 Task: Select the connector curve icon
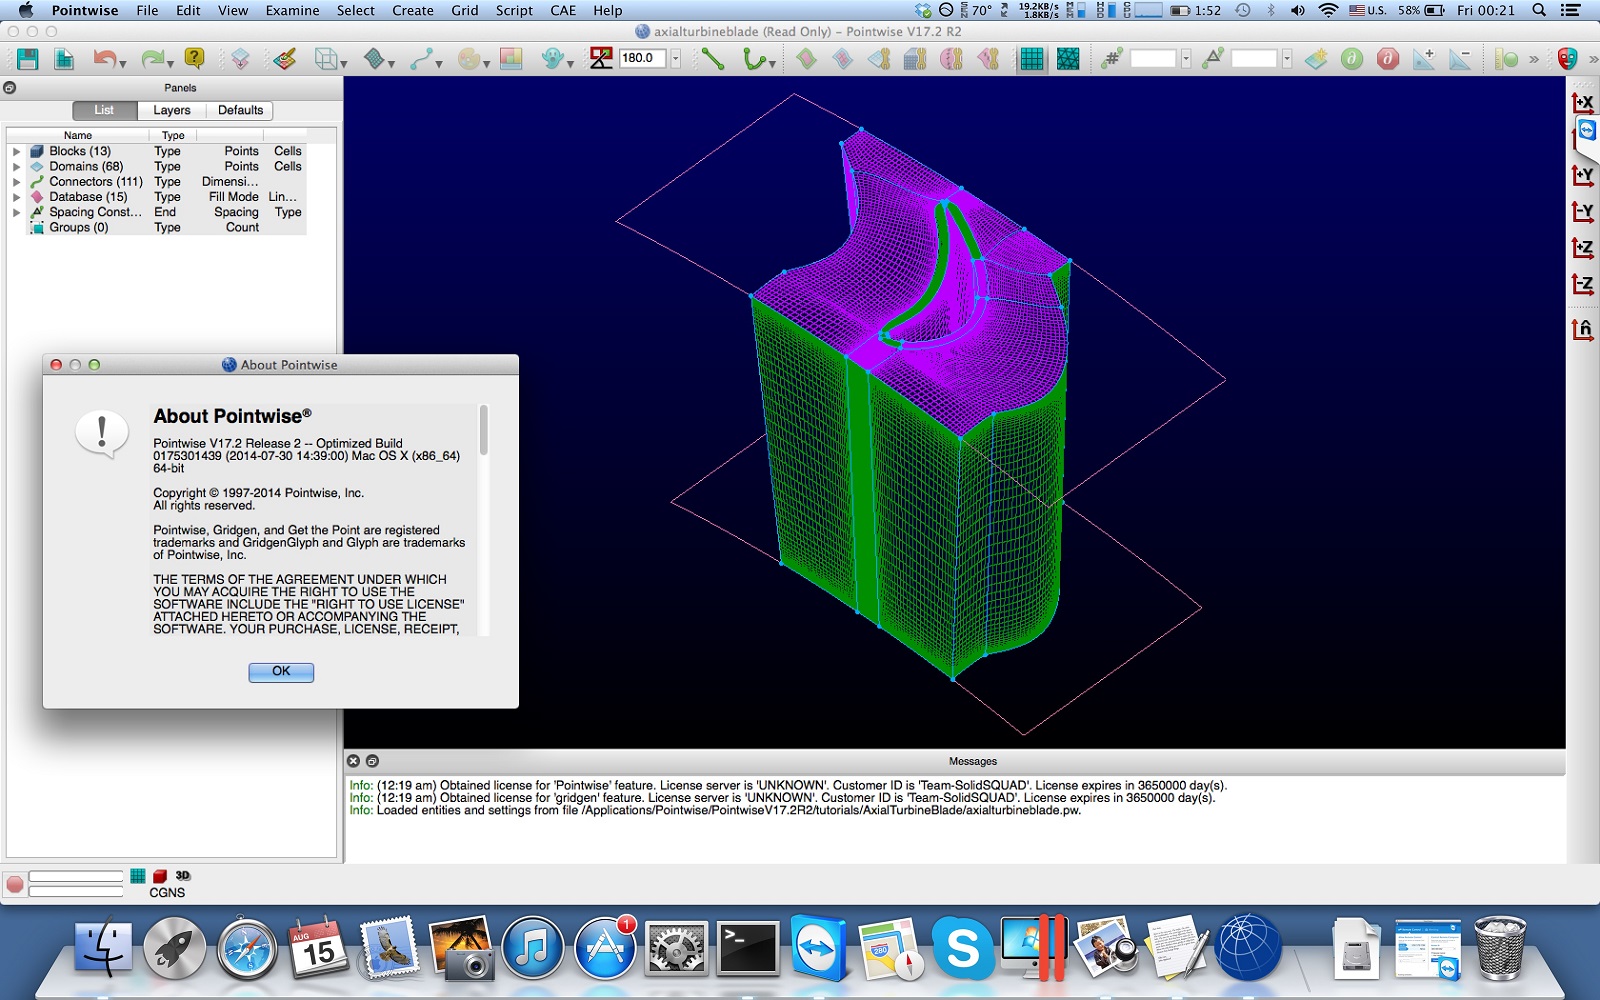tap(421, 59)
